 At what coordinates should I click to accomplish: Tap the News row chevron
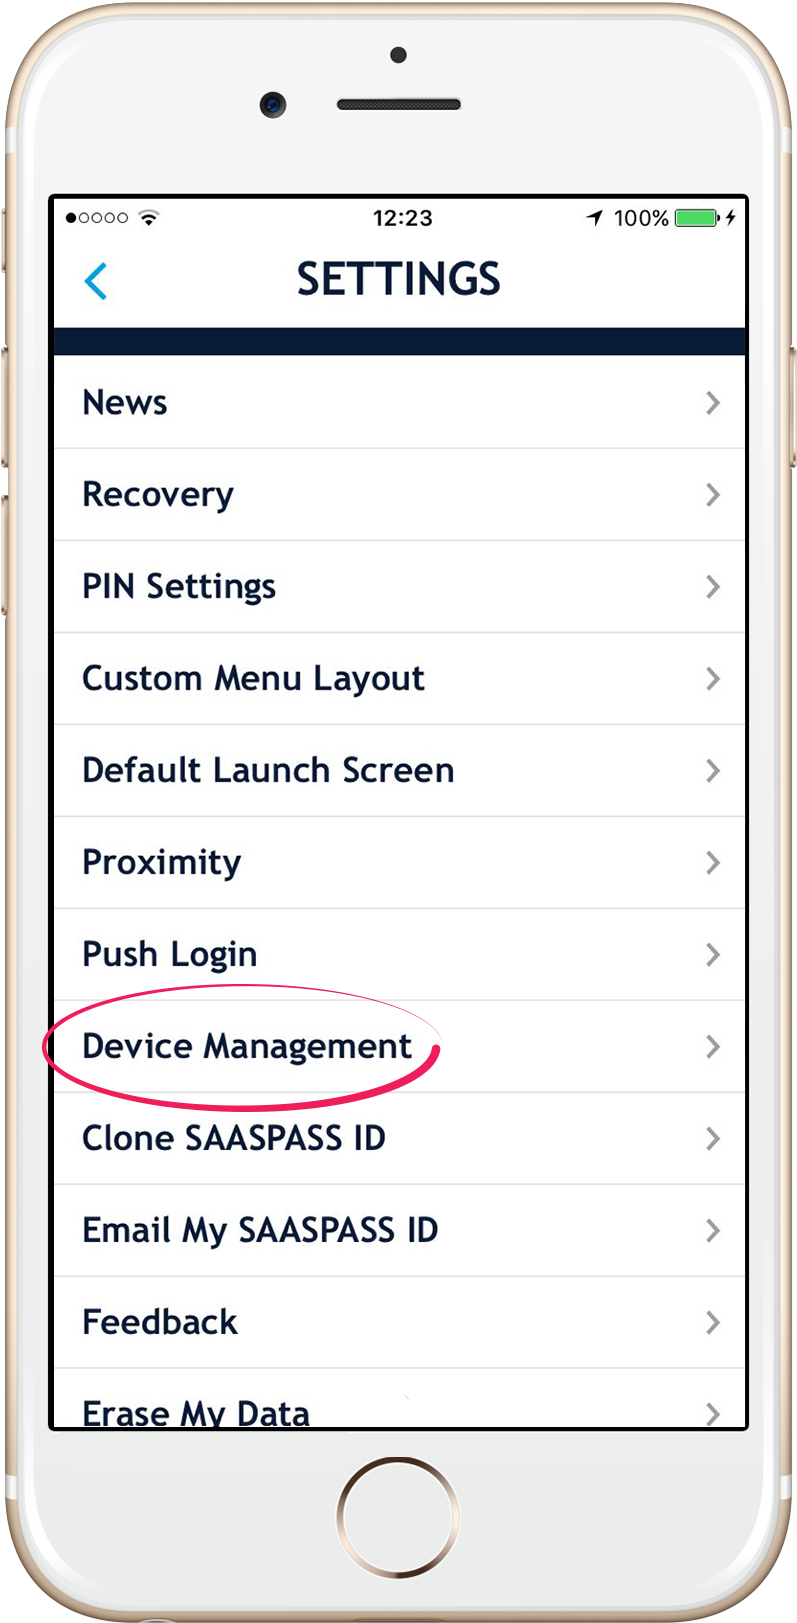pyautogui.click(x=712, y=403)
